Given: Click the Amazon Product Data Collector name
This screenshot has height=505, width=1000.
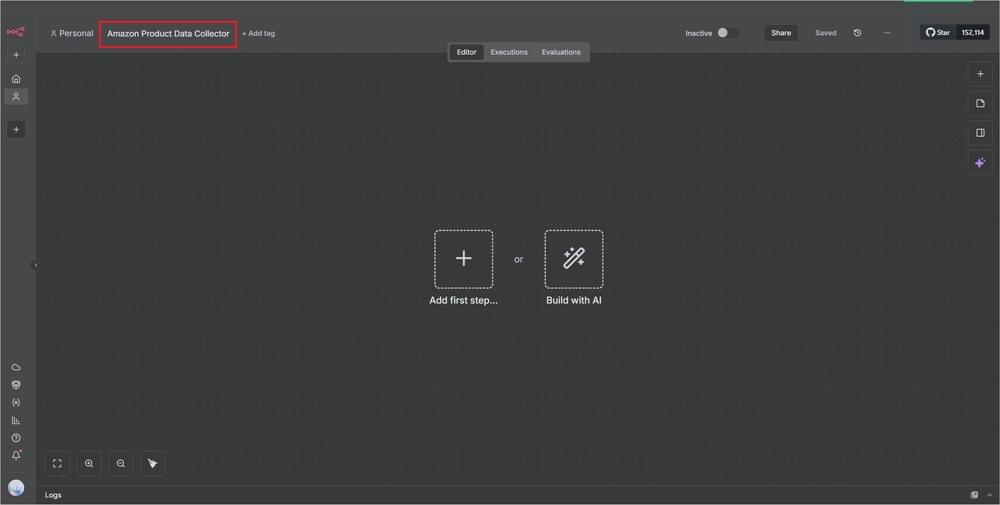Looking at the screenshot, I should pyautogui.click(x=168, y=33).
